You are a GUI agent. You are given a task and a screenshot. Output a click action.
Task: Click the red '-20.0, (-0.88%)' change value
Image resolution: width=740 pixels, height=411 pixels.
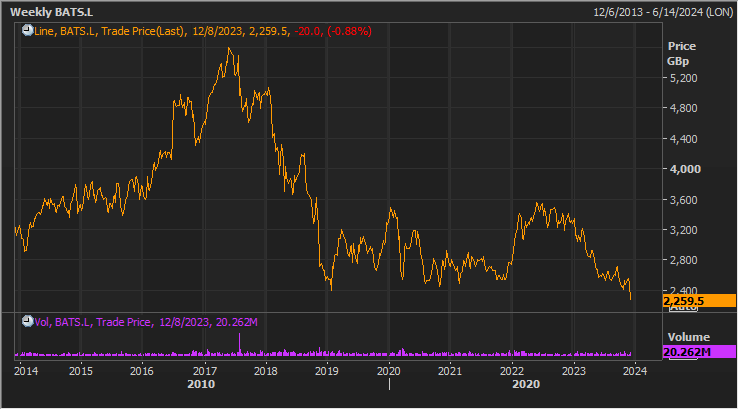(333, 31)
